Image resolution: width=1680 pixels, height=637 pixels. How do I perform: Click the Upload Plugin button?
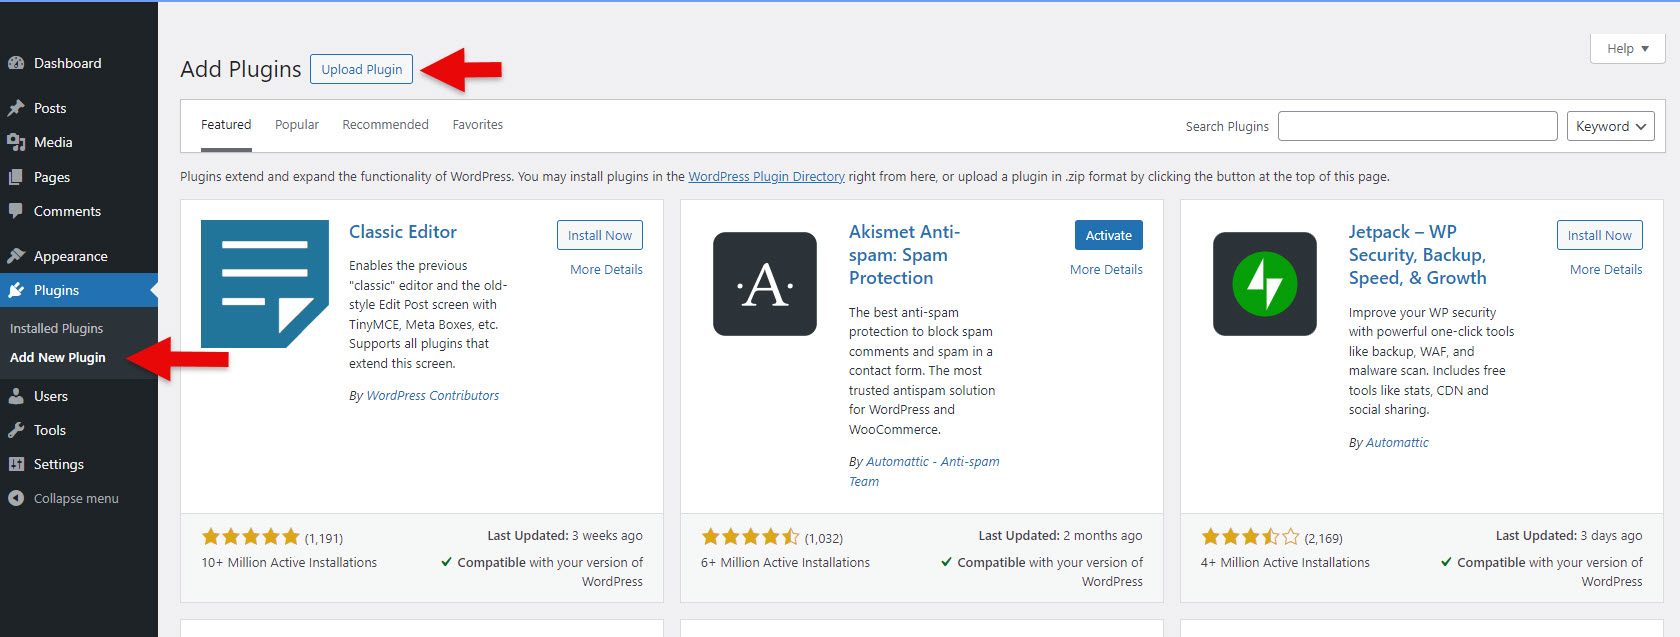click(x=361, y=69)
